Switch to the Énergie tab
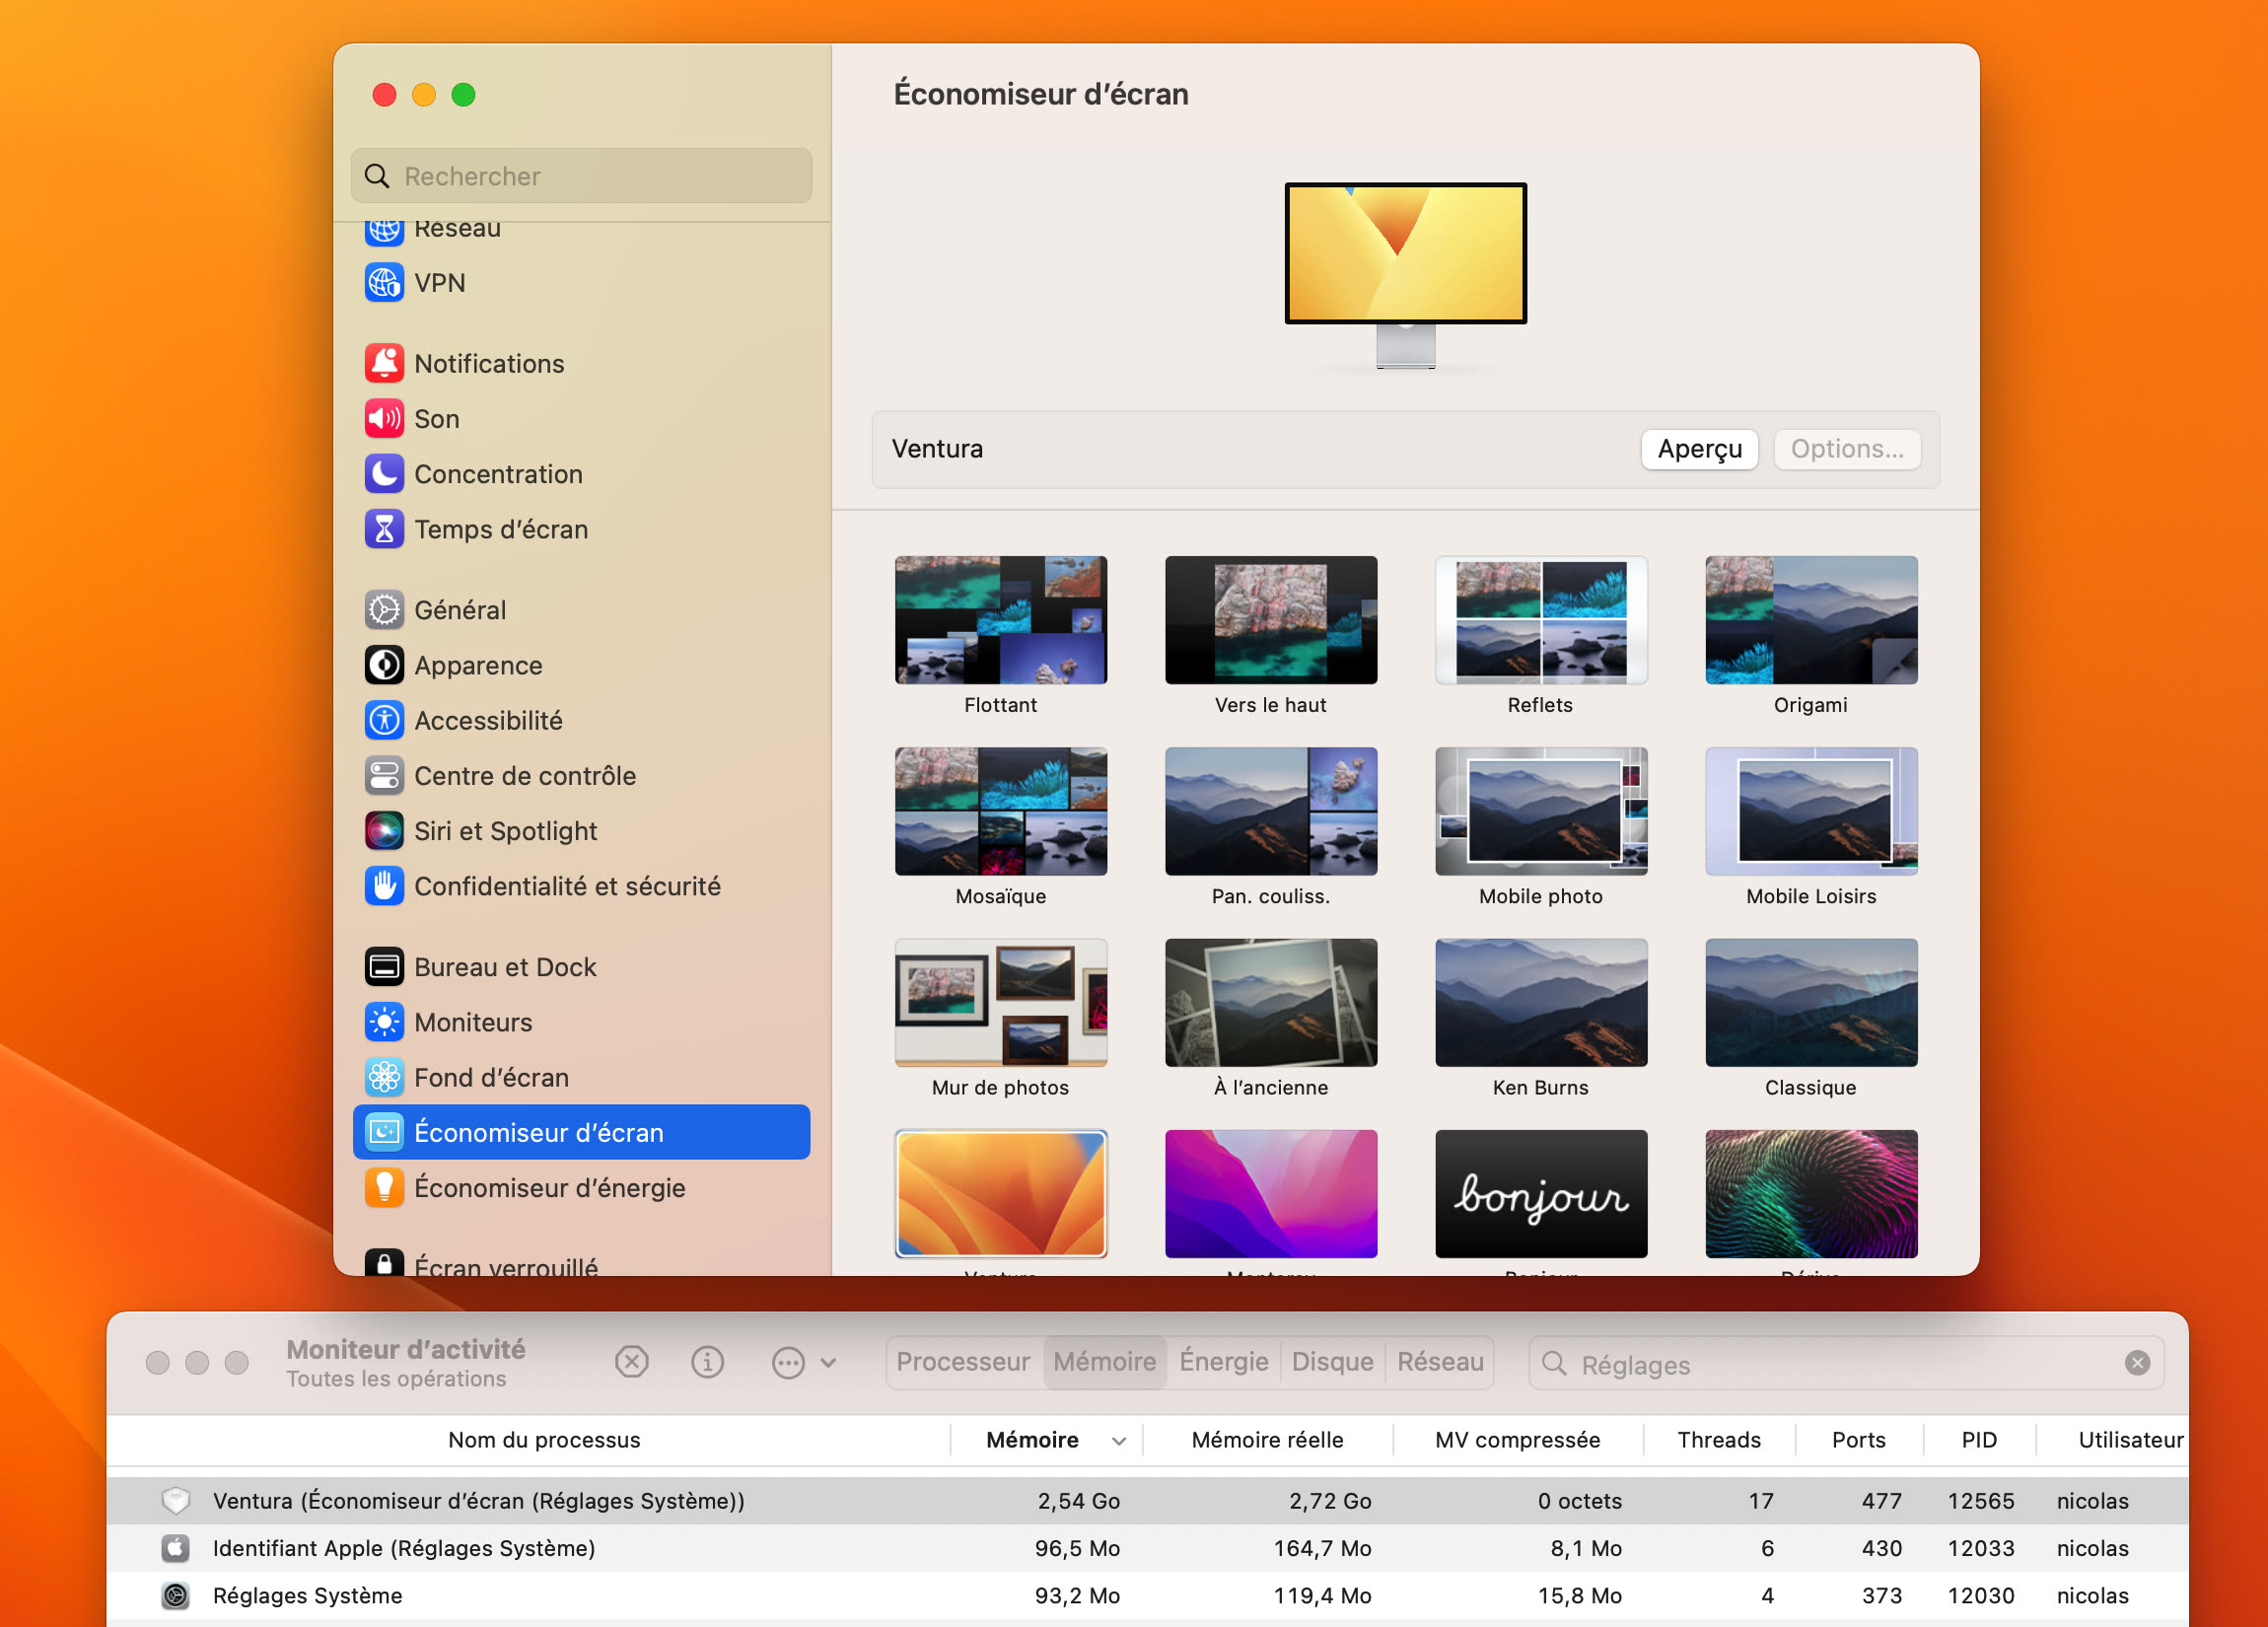The height and width of the screenshot is (1627, 2268). click(1223, 1362)
